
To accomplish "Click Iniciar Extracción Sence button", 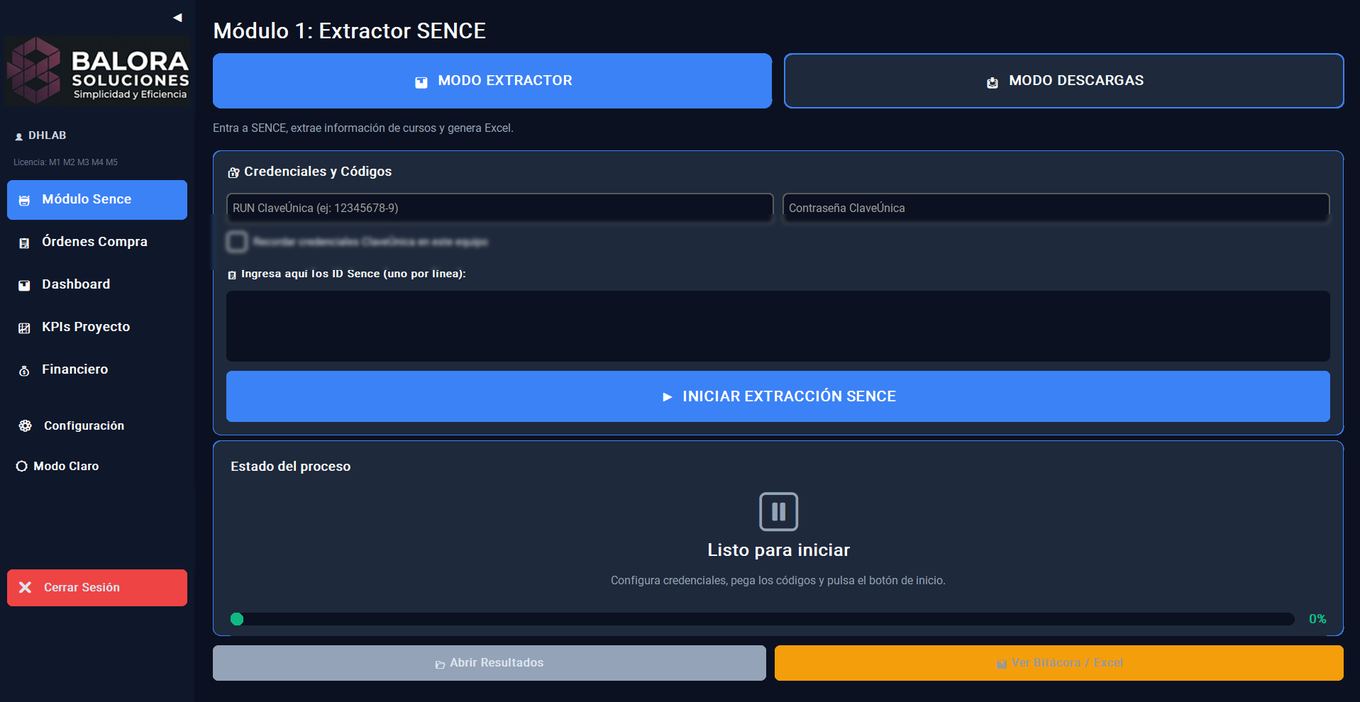I will (778, 397).
